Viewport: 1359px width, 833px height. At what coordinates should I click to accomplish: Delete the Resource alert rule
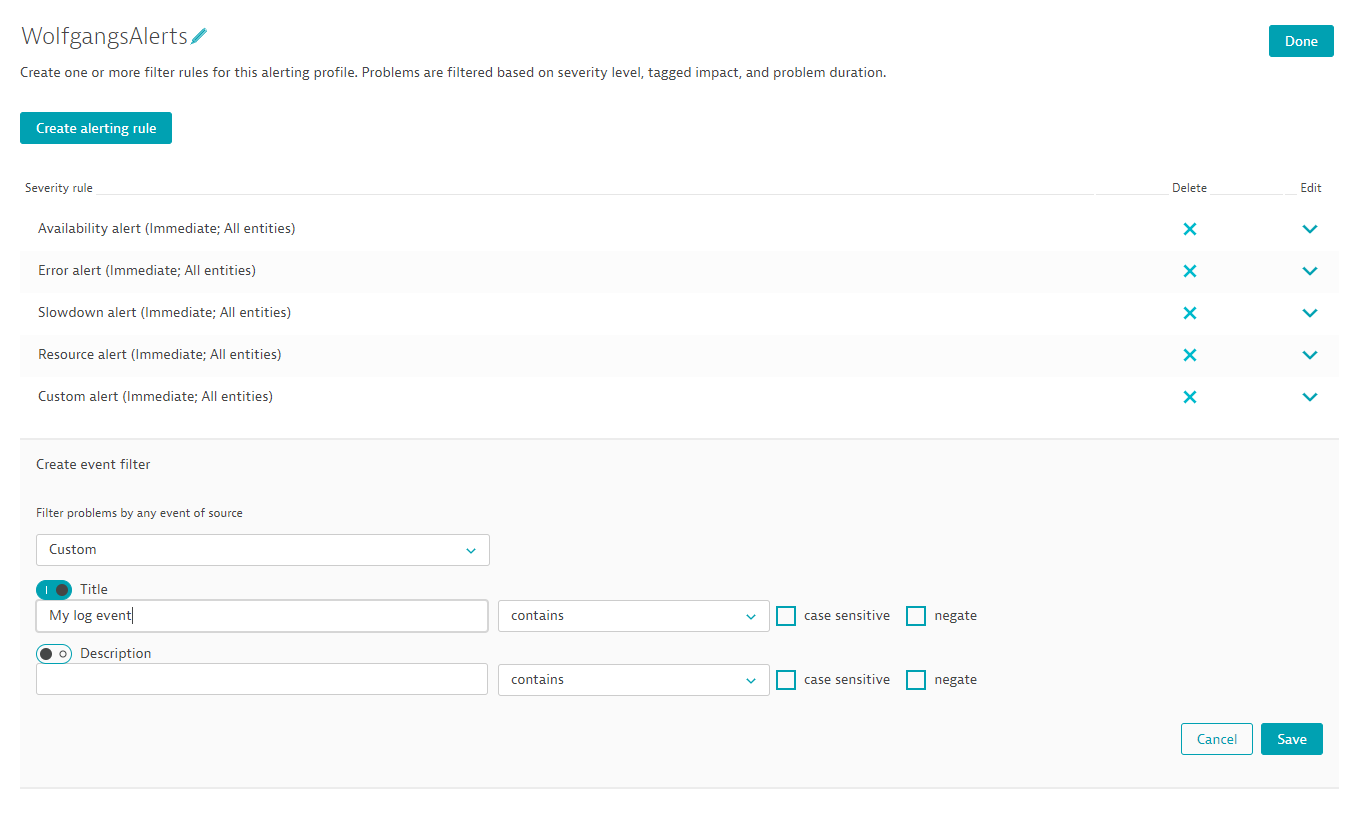tap(1189, 355)
